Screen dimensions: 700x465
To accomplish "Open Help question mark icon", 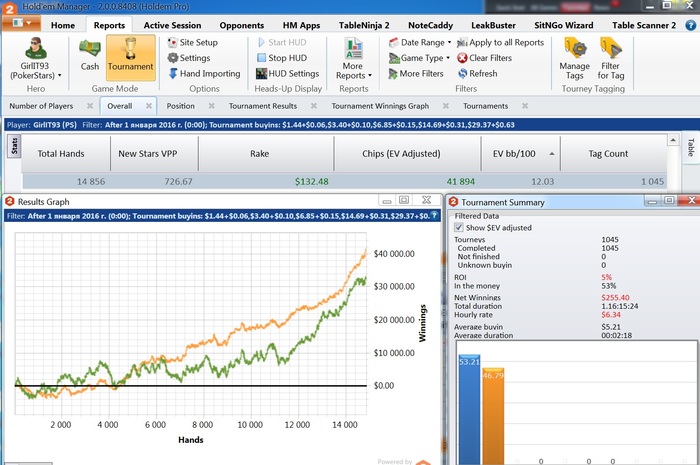I will 691,25.
